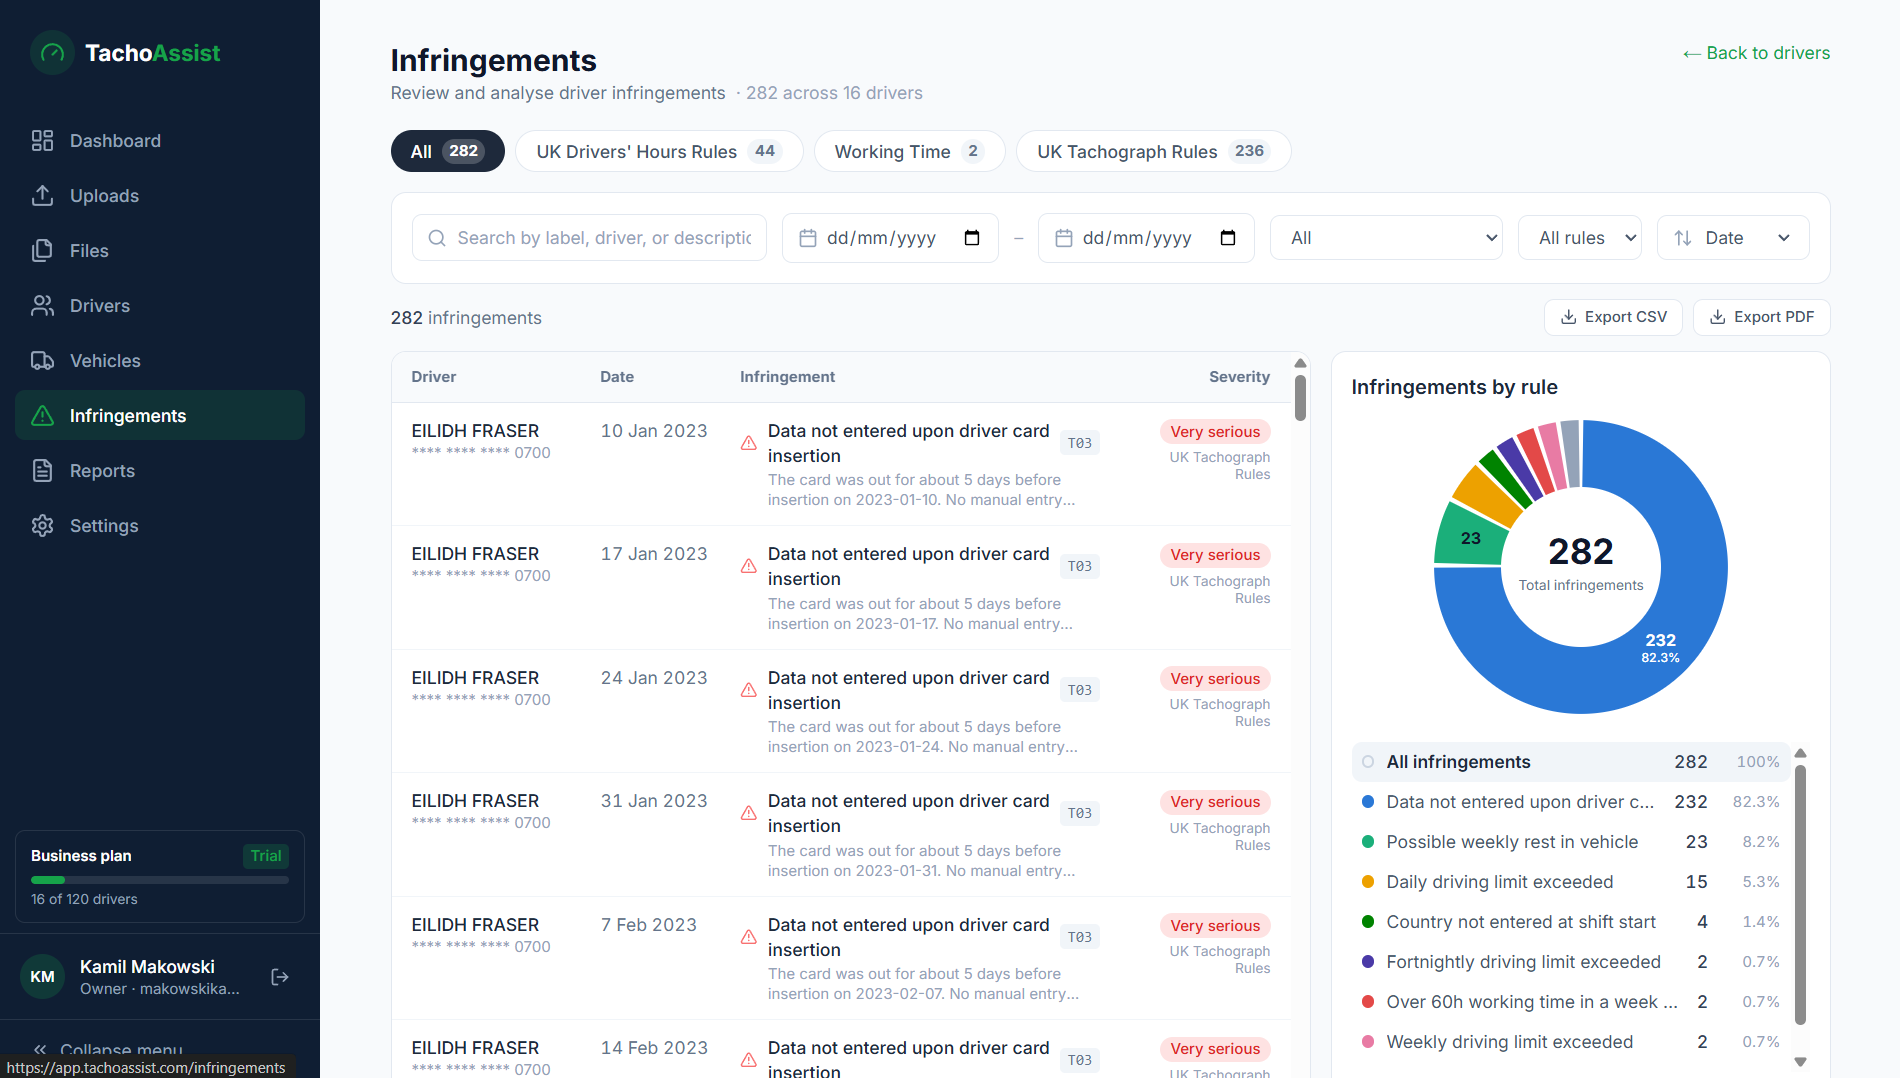The width and height of the screenshot is (1900, 1078).
Task: Click the Driver column header
Action: pyautogui.click(x=433, y=377)
